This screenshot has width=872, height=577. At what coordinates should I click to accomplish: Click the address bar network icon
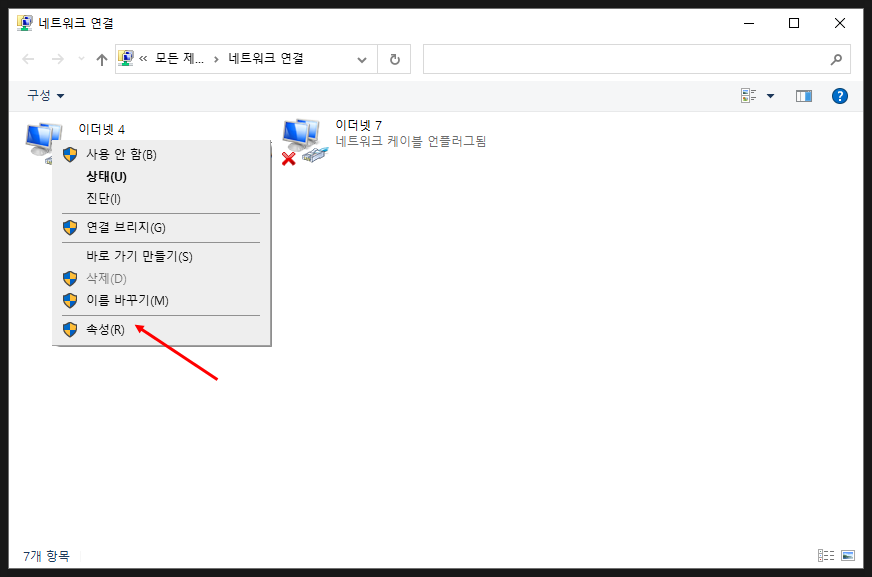tap(126, 58)
